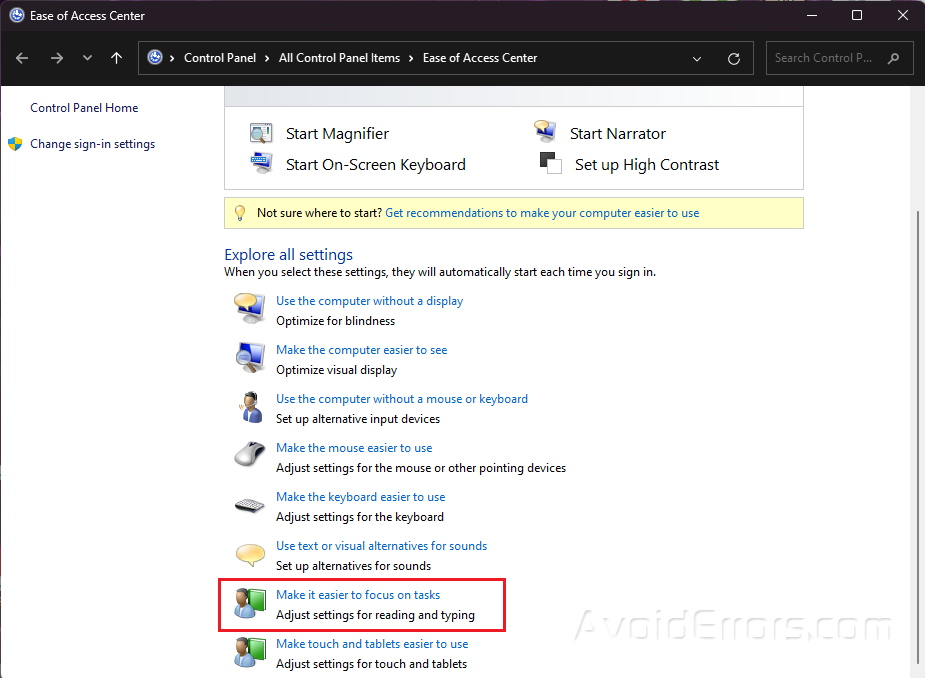Click the High Contrast icon
This screenshot has width=925, height=678.
coord(551,164)
